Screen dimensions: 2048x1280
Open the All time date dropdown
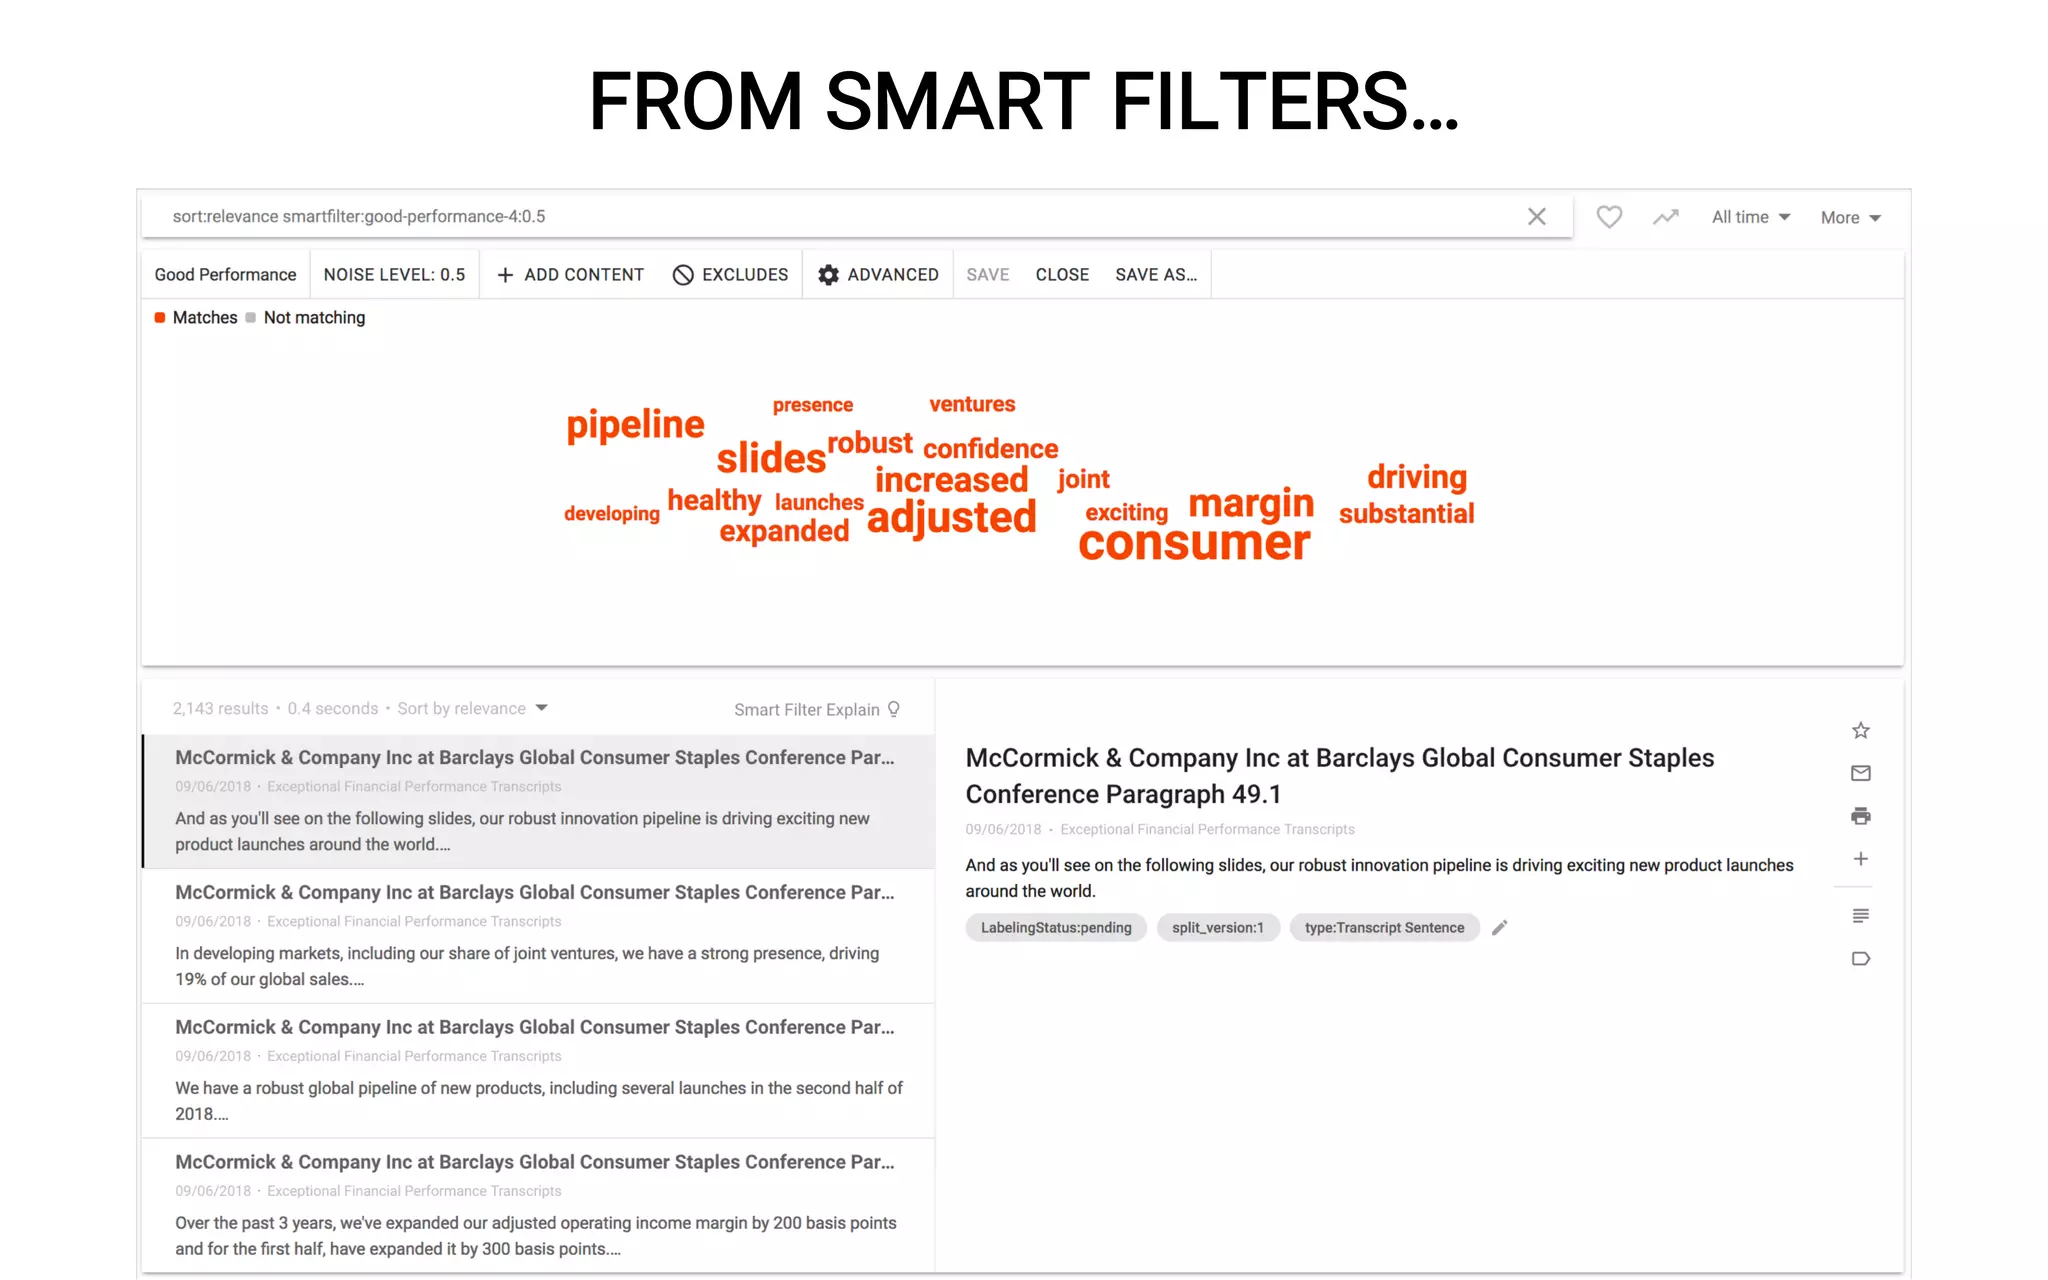1751,217
